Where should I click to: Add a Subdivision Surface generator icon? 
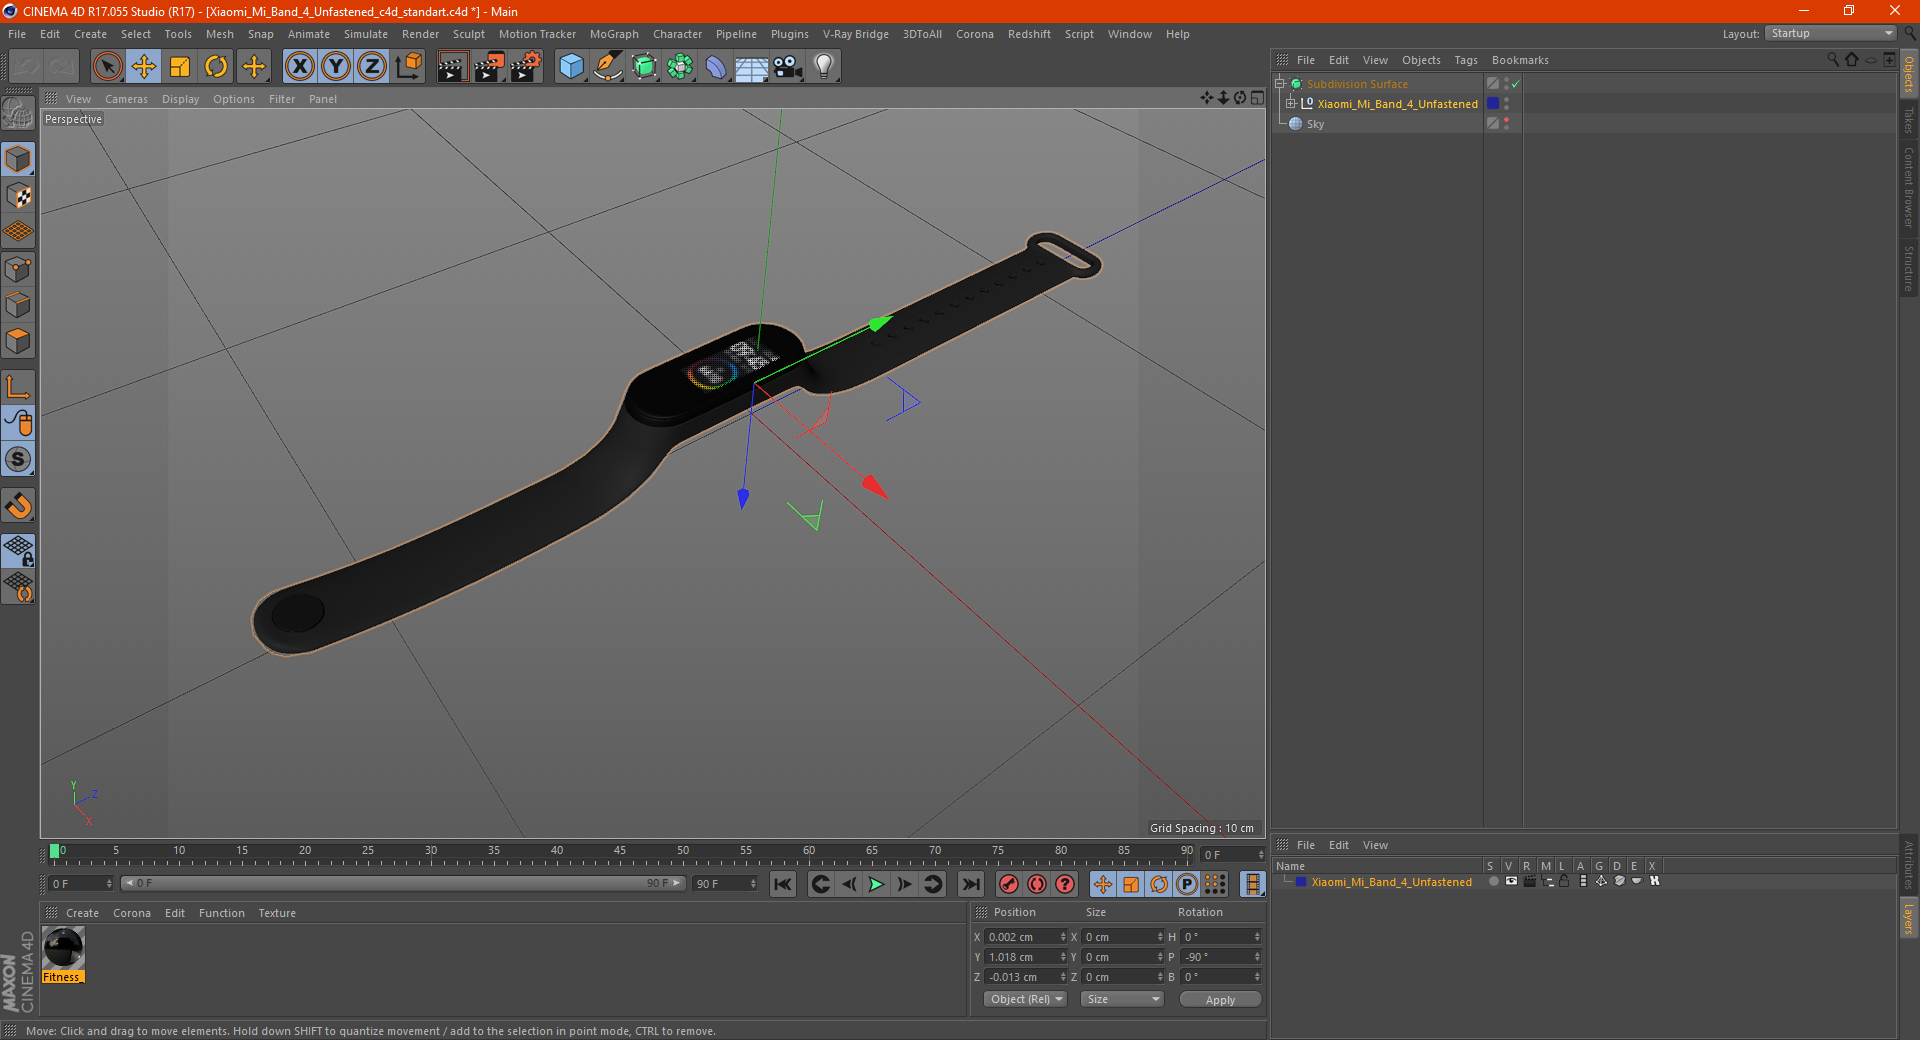click(644, 67)
